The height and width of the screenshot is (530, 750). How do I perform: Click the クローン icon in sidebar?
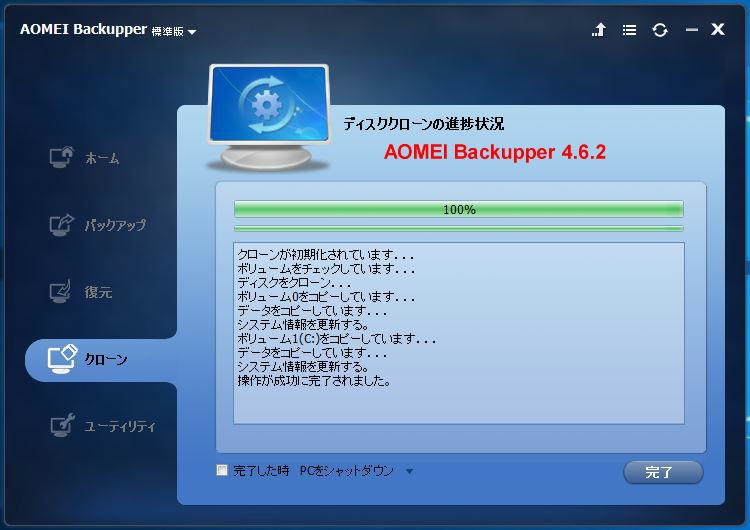click(62, 359)
